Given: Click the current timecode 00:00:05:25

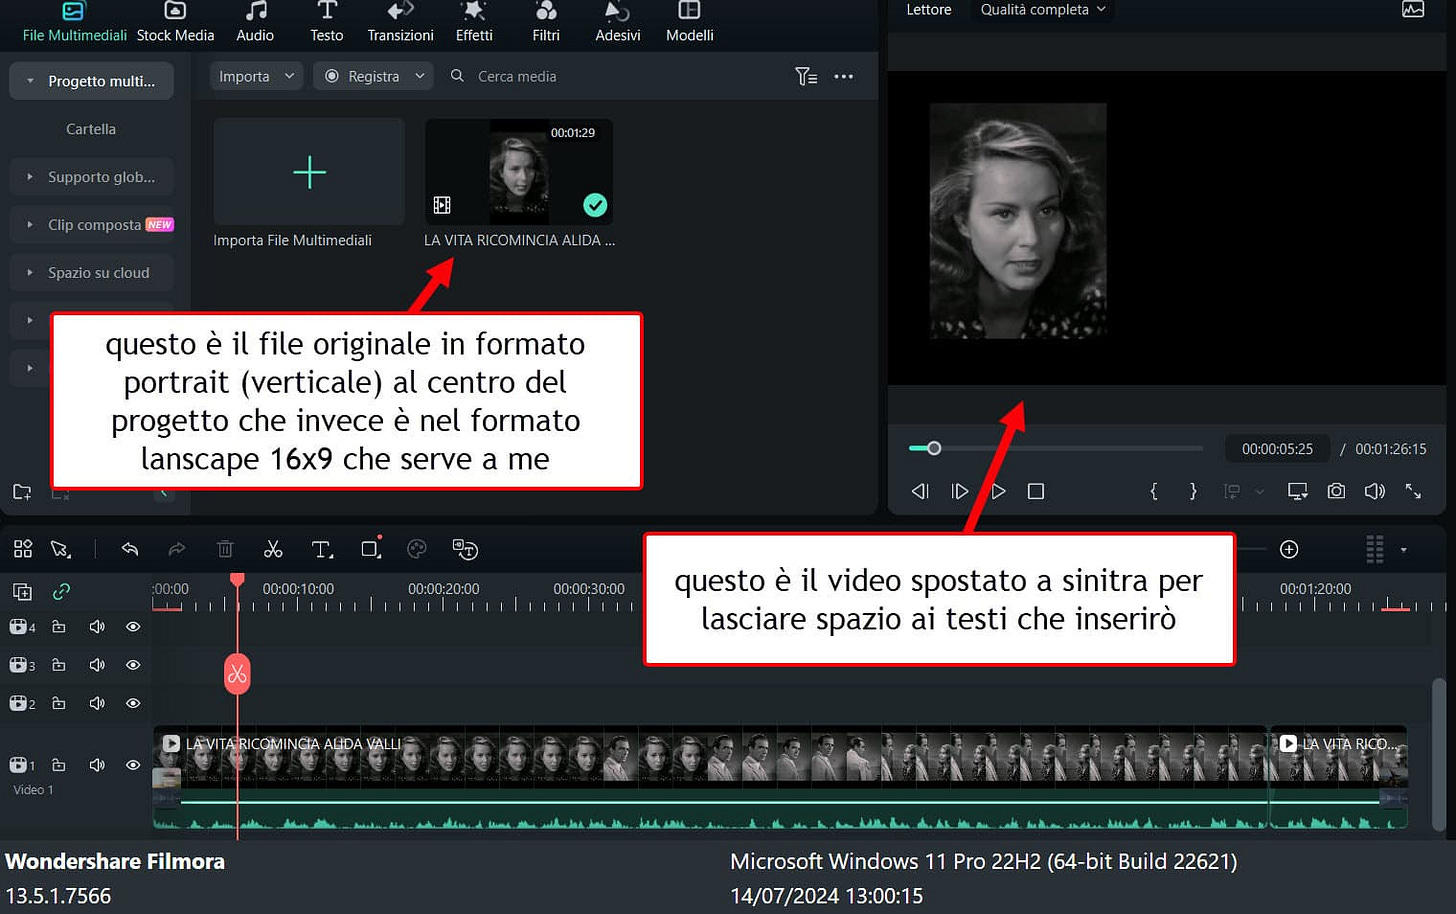Looking at the screenshot, I should pos(1277,449).
